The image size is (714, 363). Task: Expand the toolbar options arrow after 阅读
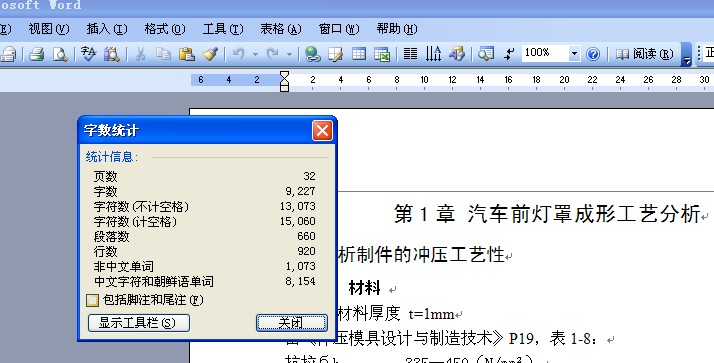[x=686, y=55]
